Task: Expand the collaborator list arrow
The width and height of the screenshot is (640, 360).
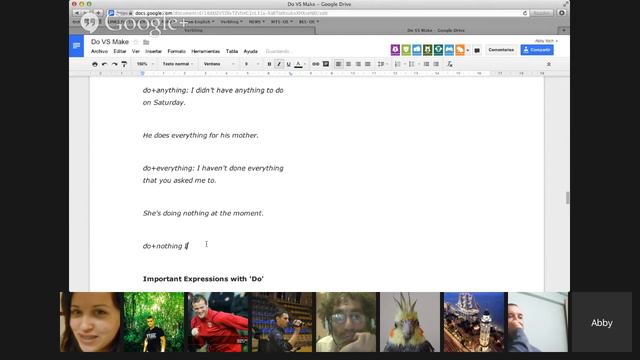Action: pos(468,50)
